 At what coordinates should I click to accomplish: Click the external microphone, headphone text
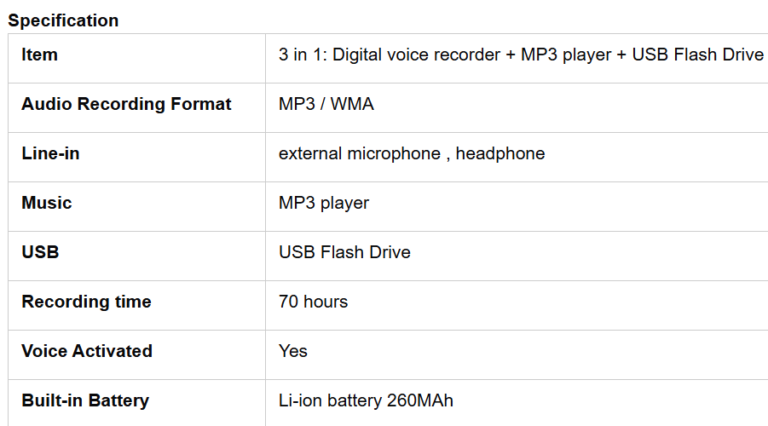click(x=411, y=153)
